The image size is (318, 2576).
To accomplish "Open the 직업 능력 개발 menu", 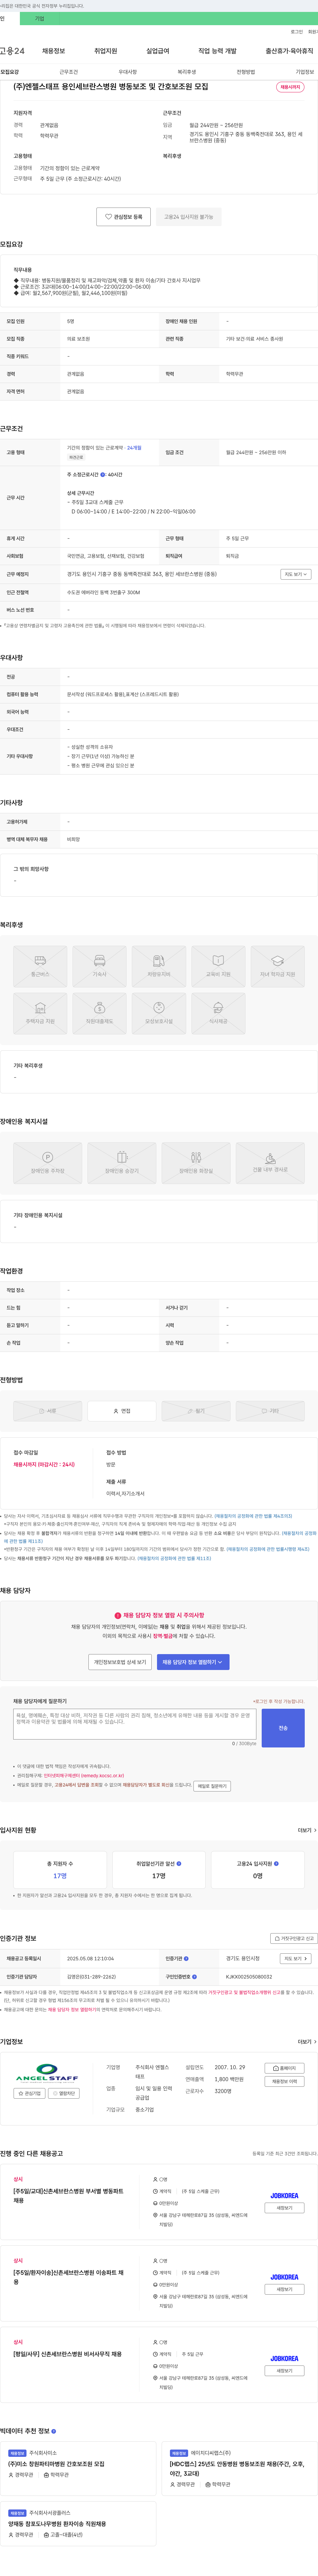I will 218,51.
